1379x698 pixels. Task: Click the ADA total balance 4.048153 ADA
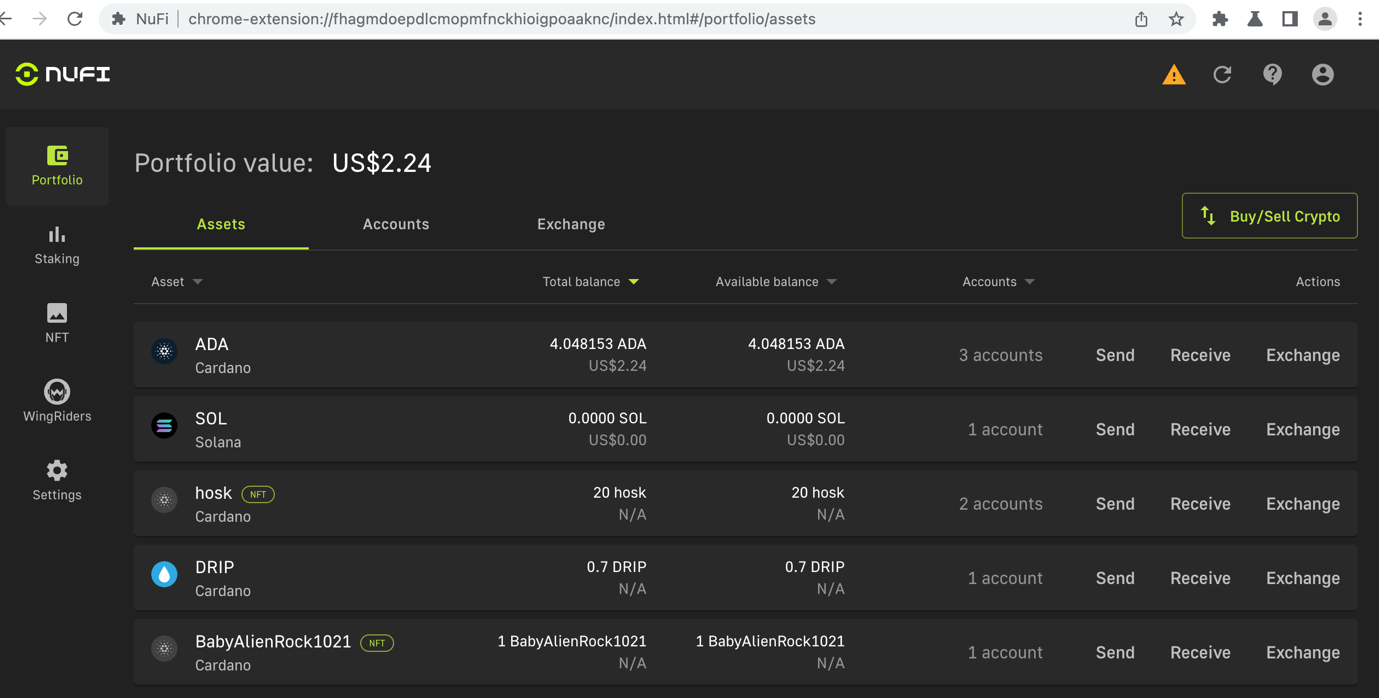point(598,344)
